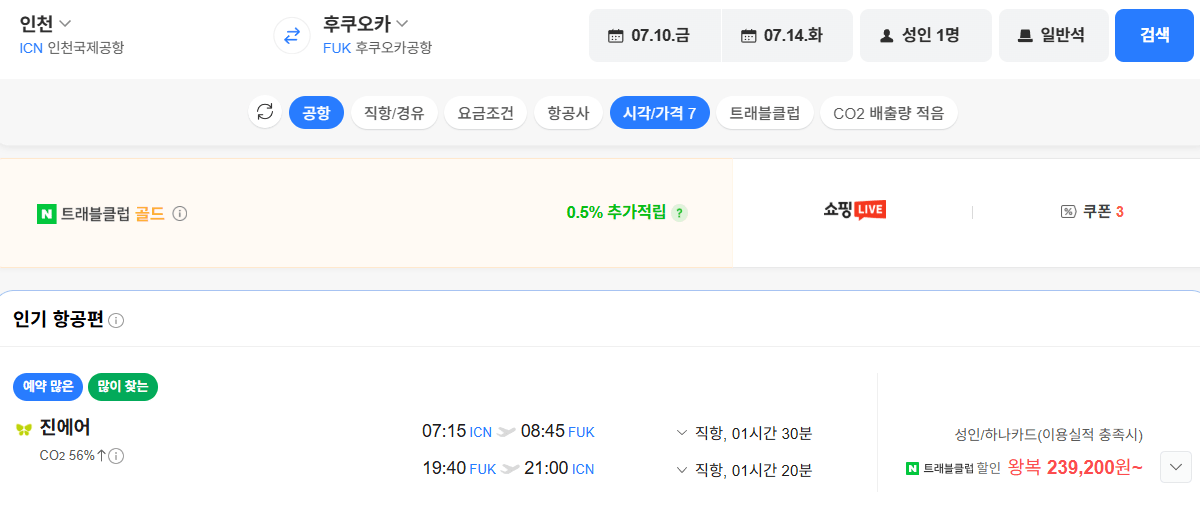The height and width of the screenshot is (508, 1200).
Task: Open info icon next to 인기 항공편
Action: (116, 321)
